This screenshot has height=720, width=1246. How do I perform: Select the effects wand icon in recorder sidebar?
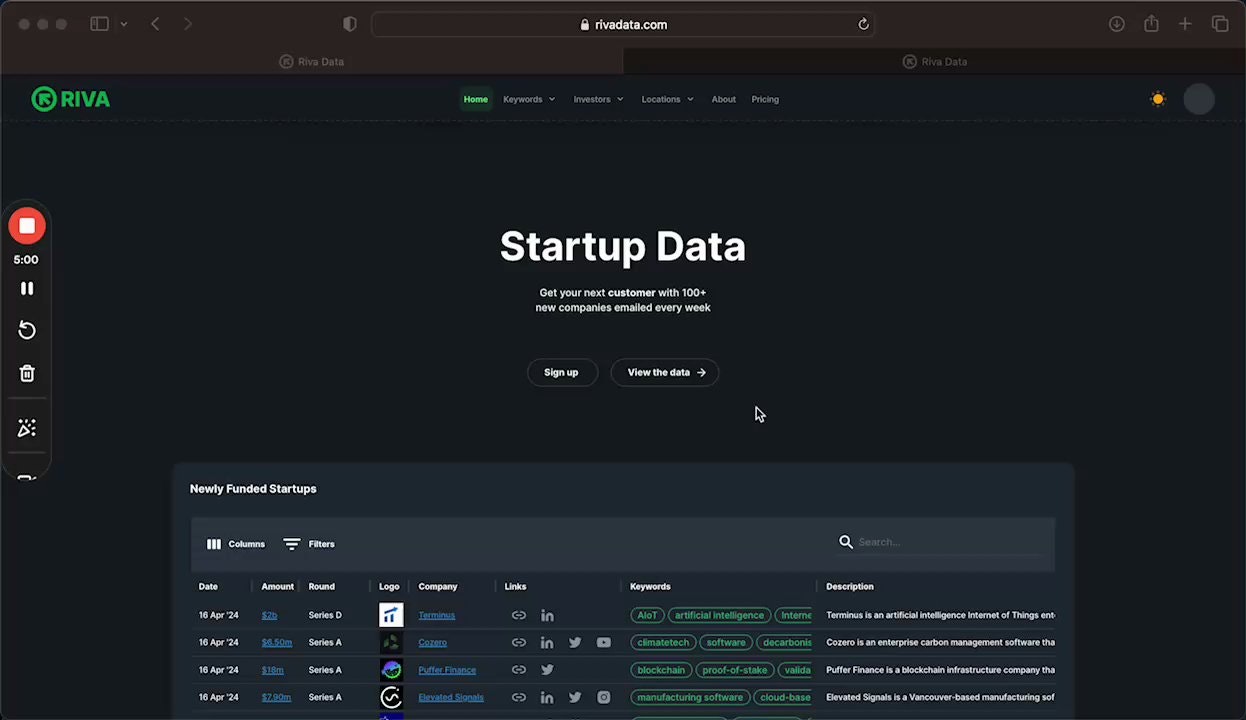tap(26, 427)
